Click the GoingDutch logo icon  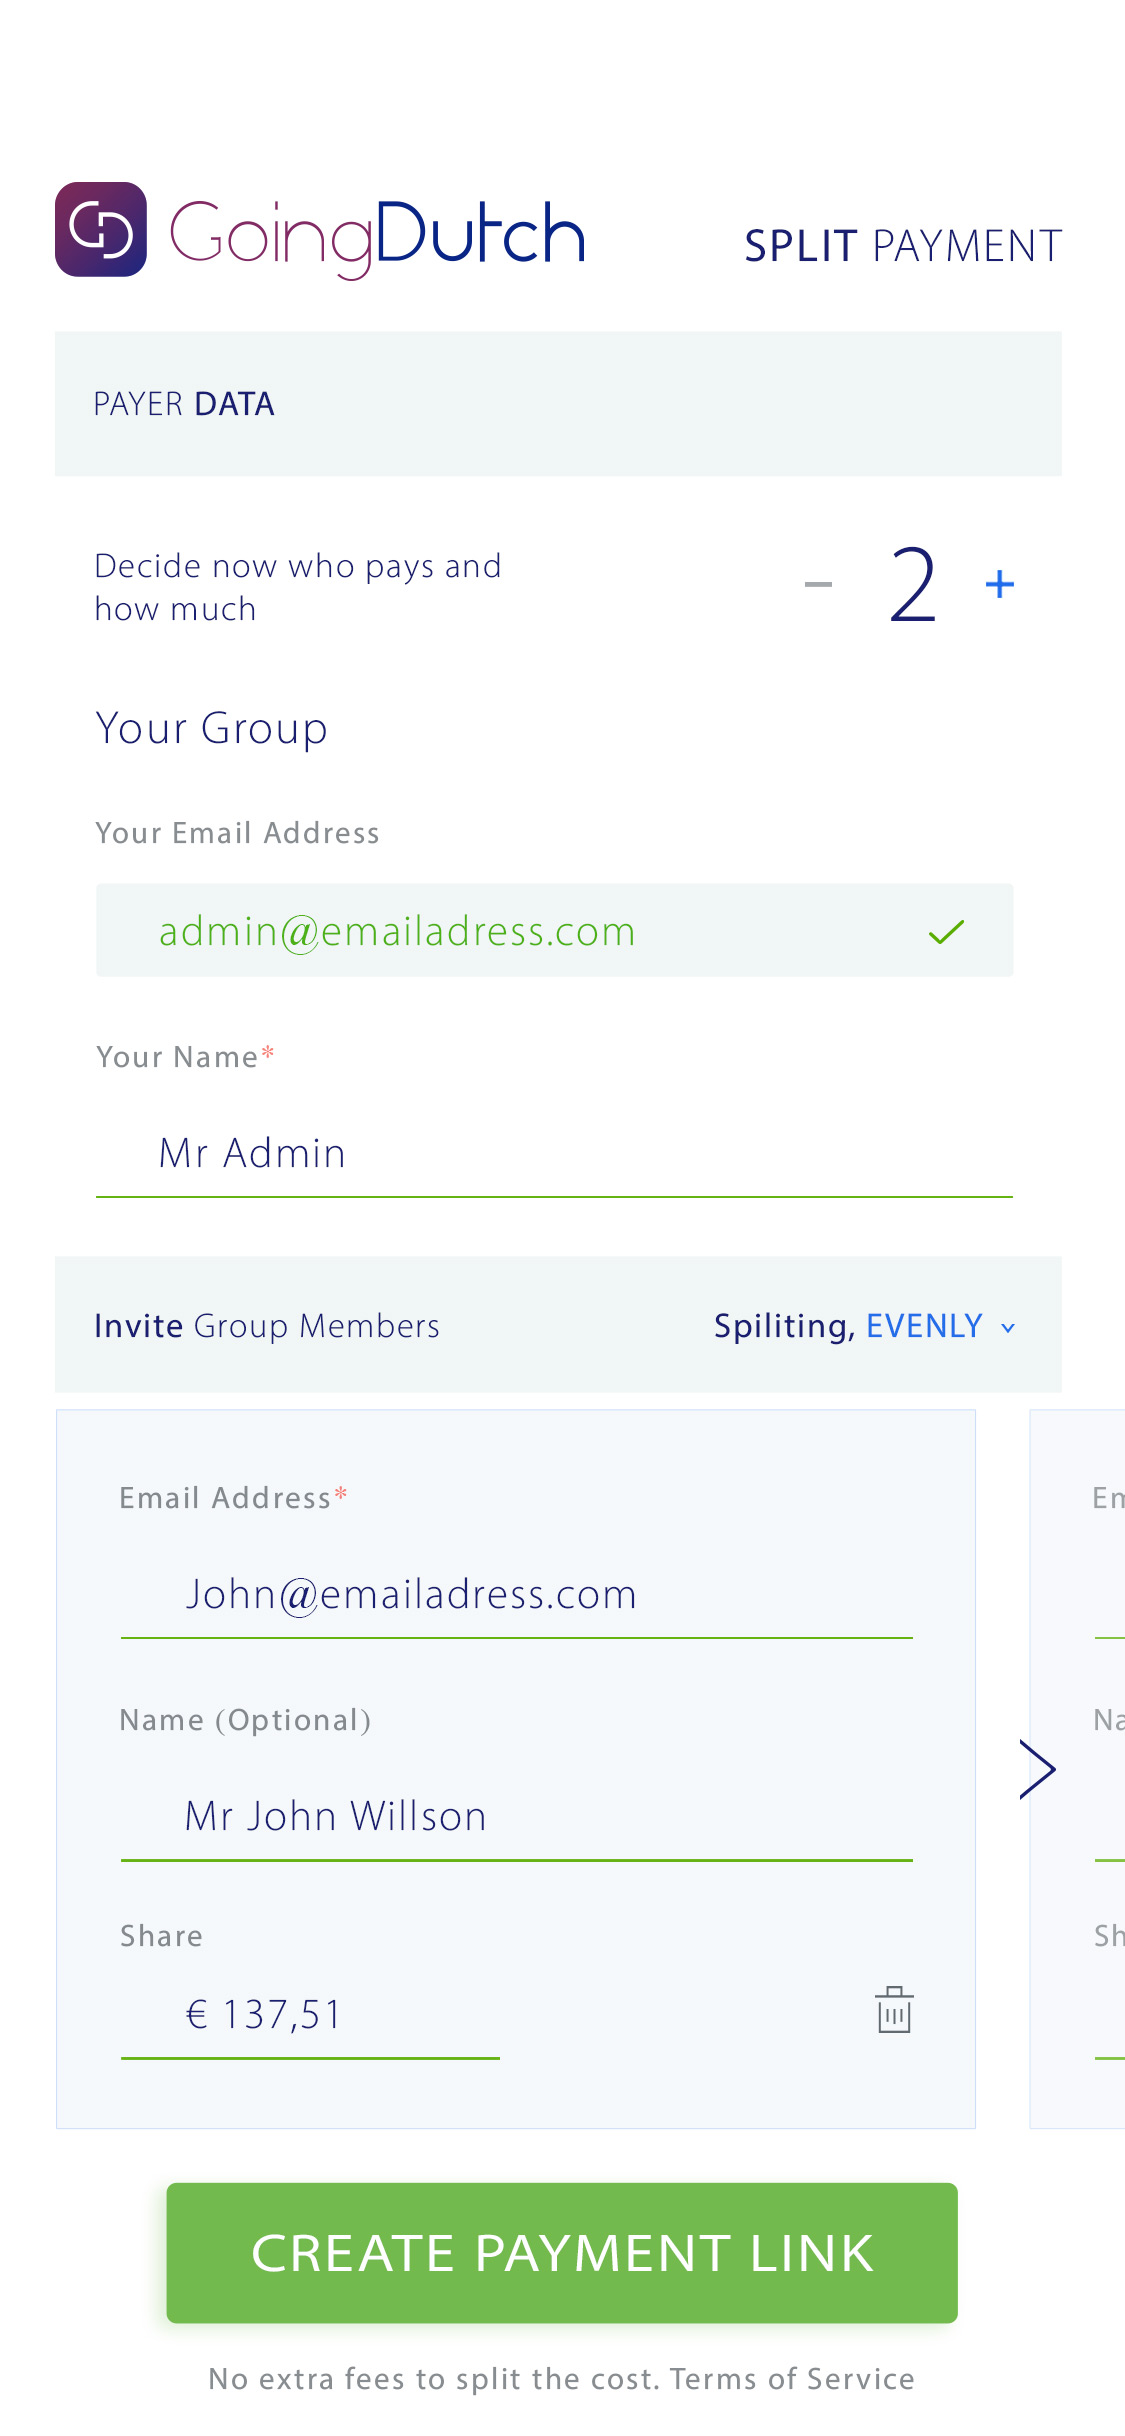point(101,229)
